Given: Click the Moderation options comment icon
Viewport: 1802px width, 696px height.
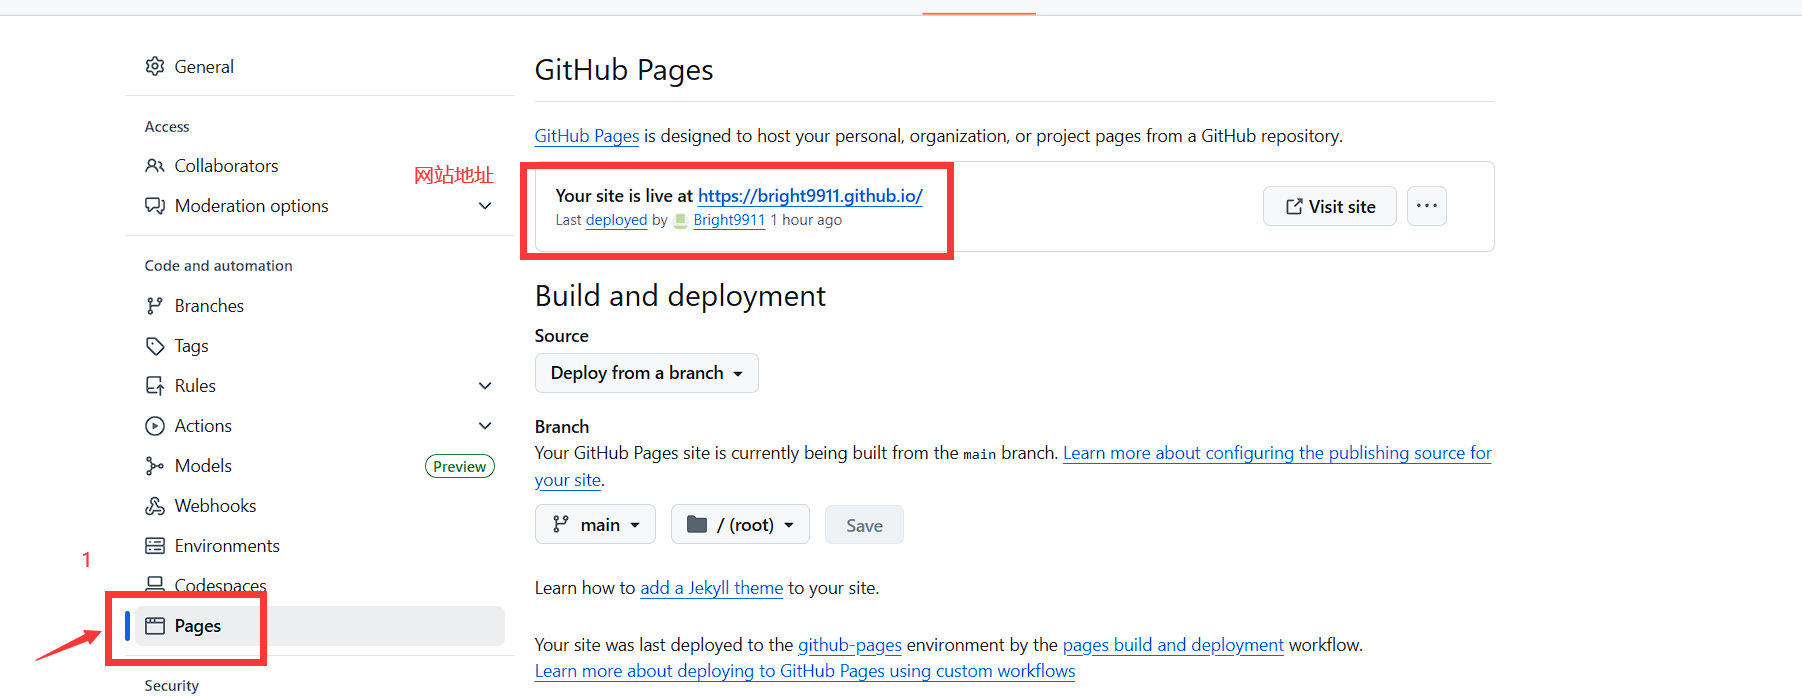Looking at the screenshot, I should point(155,205).
